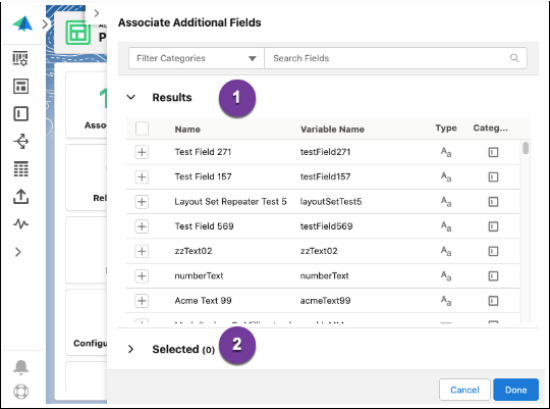The height and width of the screenshot is (409, 550).
Task: Click the upload sidebar icon
Action: coord(21,196)
